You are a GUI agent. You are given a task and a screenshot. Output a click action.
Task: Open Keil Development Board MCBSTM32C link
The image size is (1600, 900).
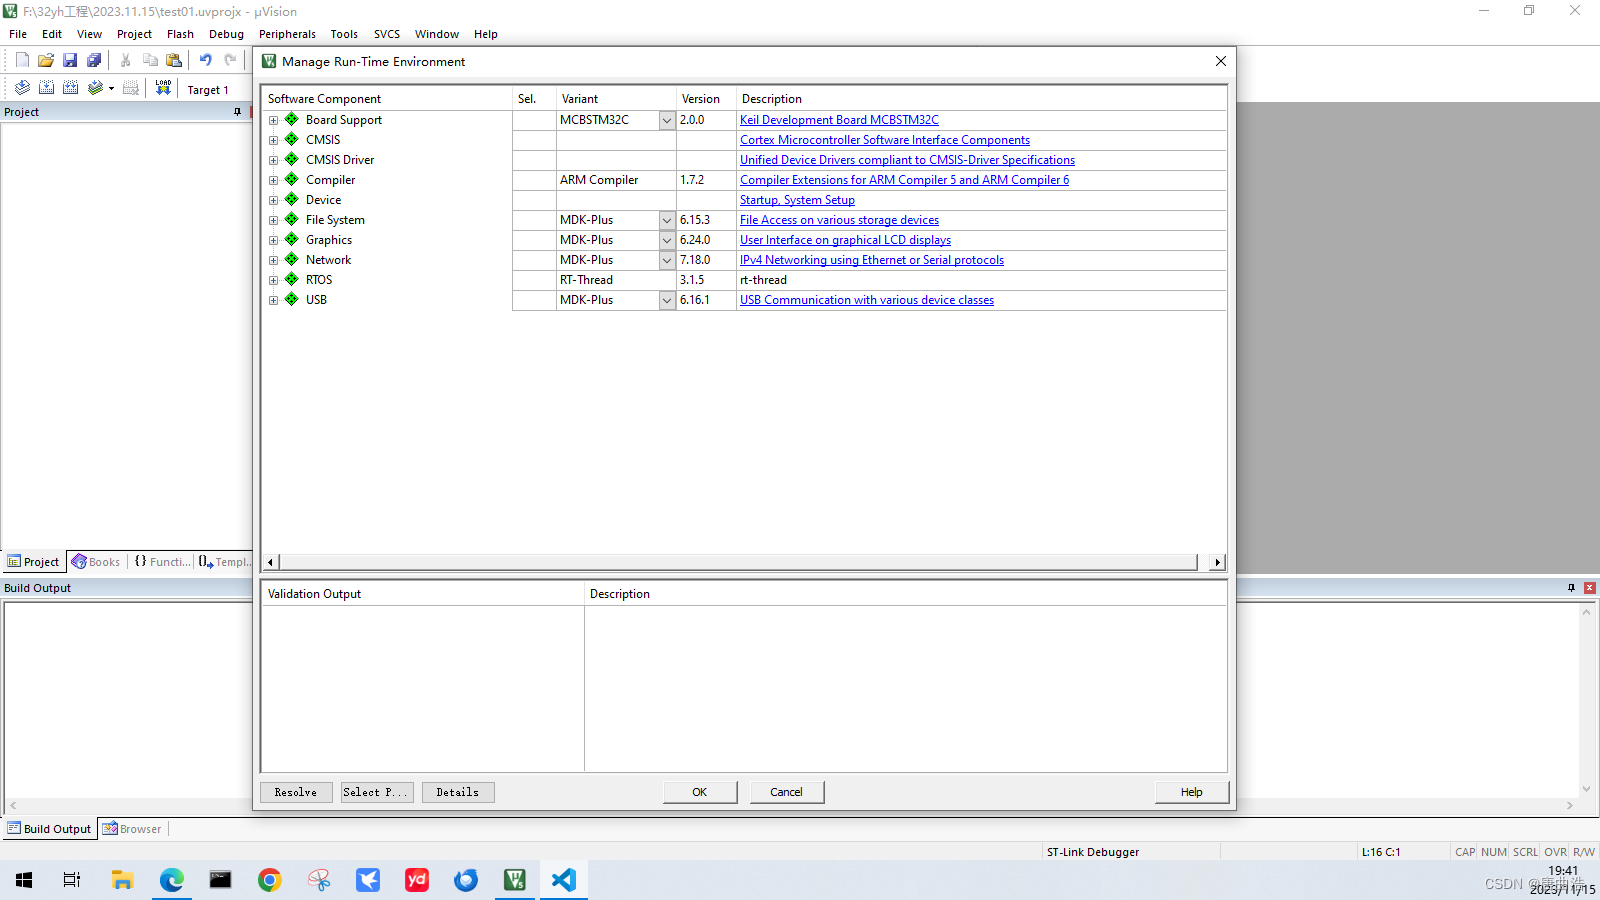[x=839, y=120]
